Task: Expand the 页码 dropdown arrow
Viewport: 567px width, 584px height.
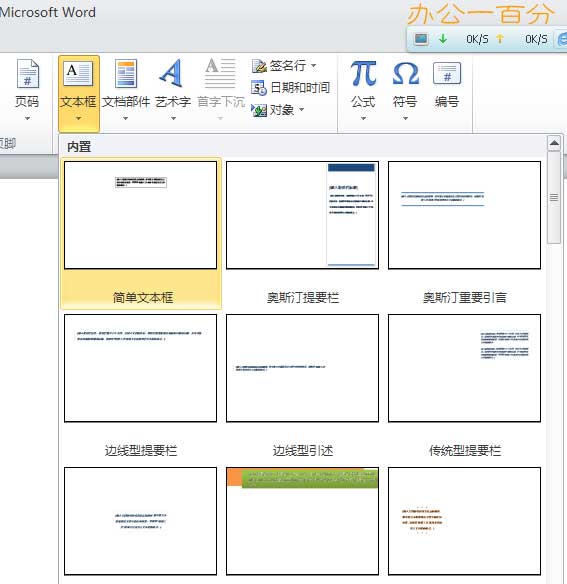Action: (27, 118)
